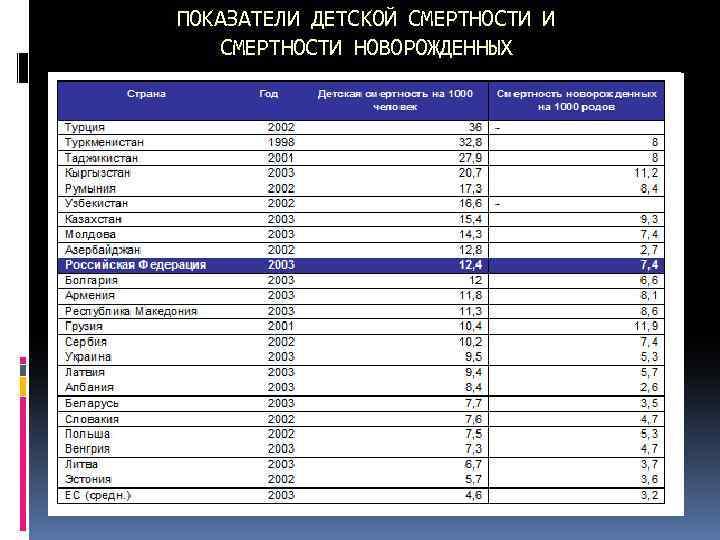Screen dimensions: 720x540
Task: Select the 'Литва' country cell
Action: tap(81, 464)
